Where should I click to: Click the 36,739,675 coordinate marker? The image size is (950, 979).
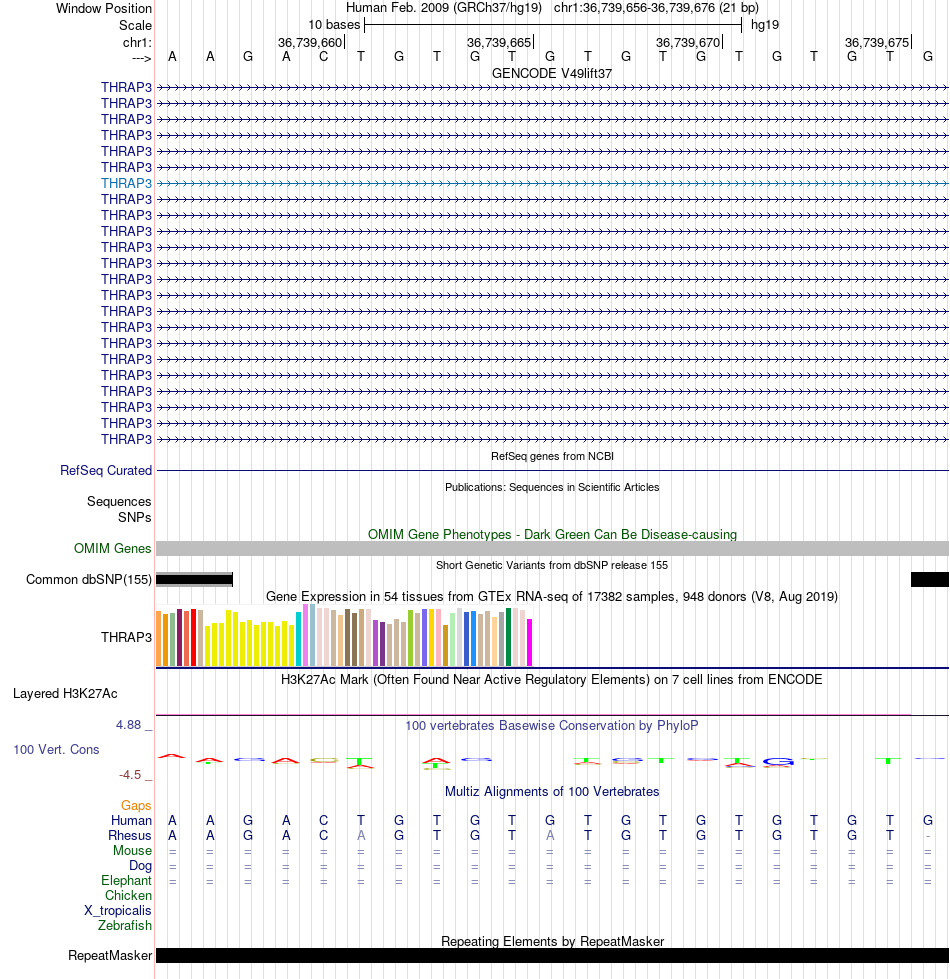[x=877, y=42]
